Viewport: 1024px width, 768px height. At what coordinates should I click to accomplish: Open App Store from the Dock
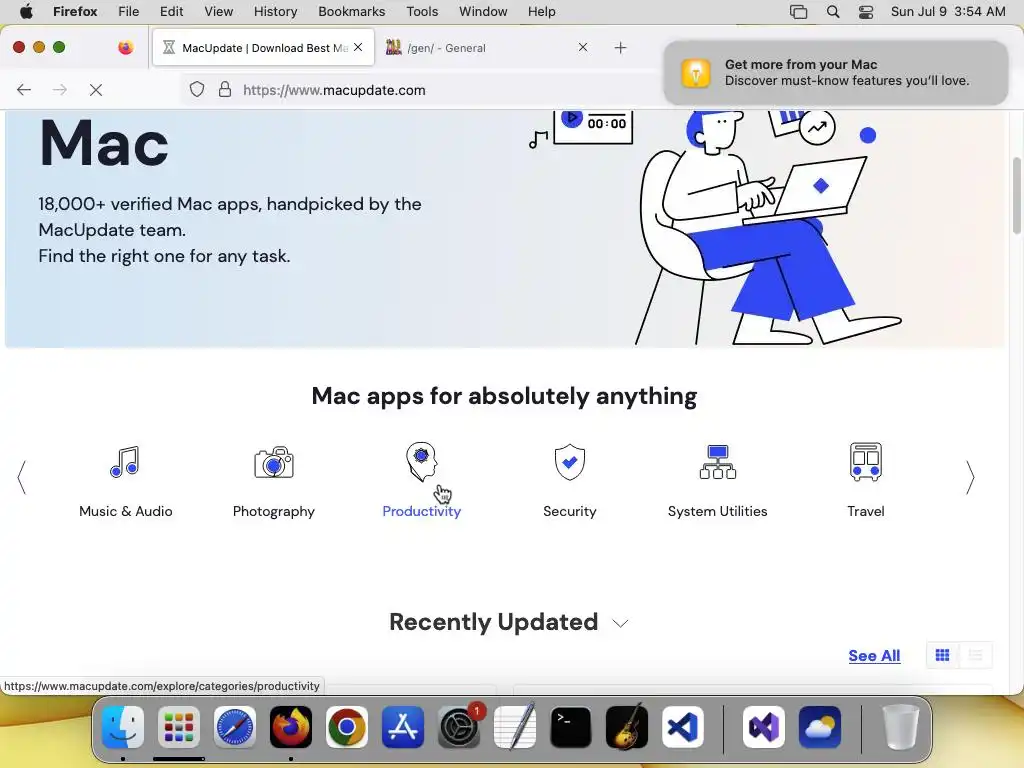pyautogui.click(x=403, y=727)
